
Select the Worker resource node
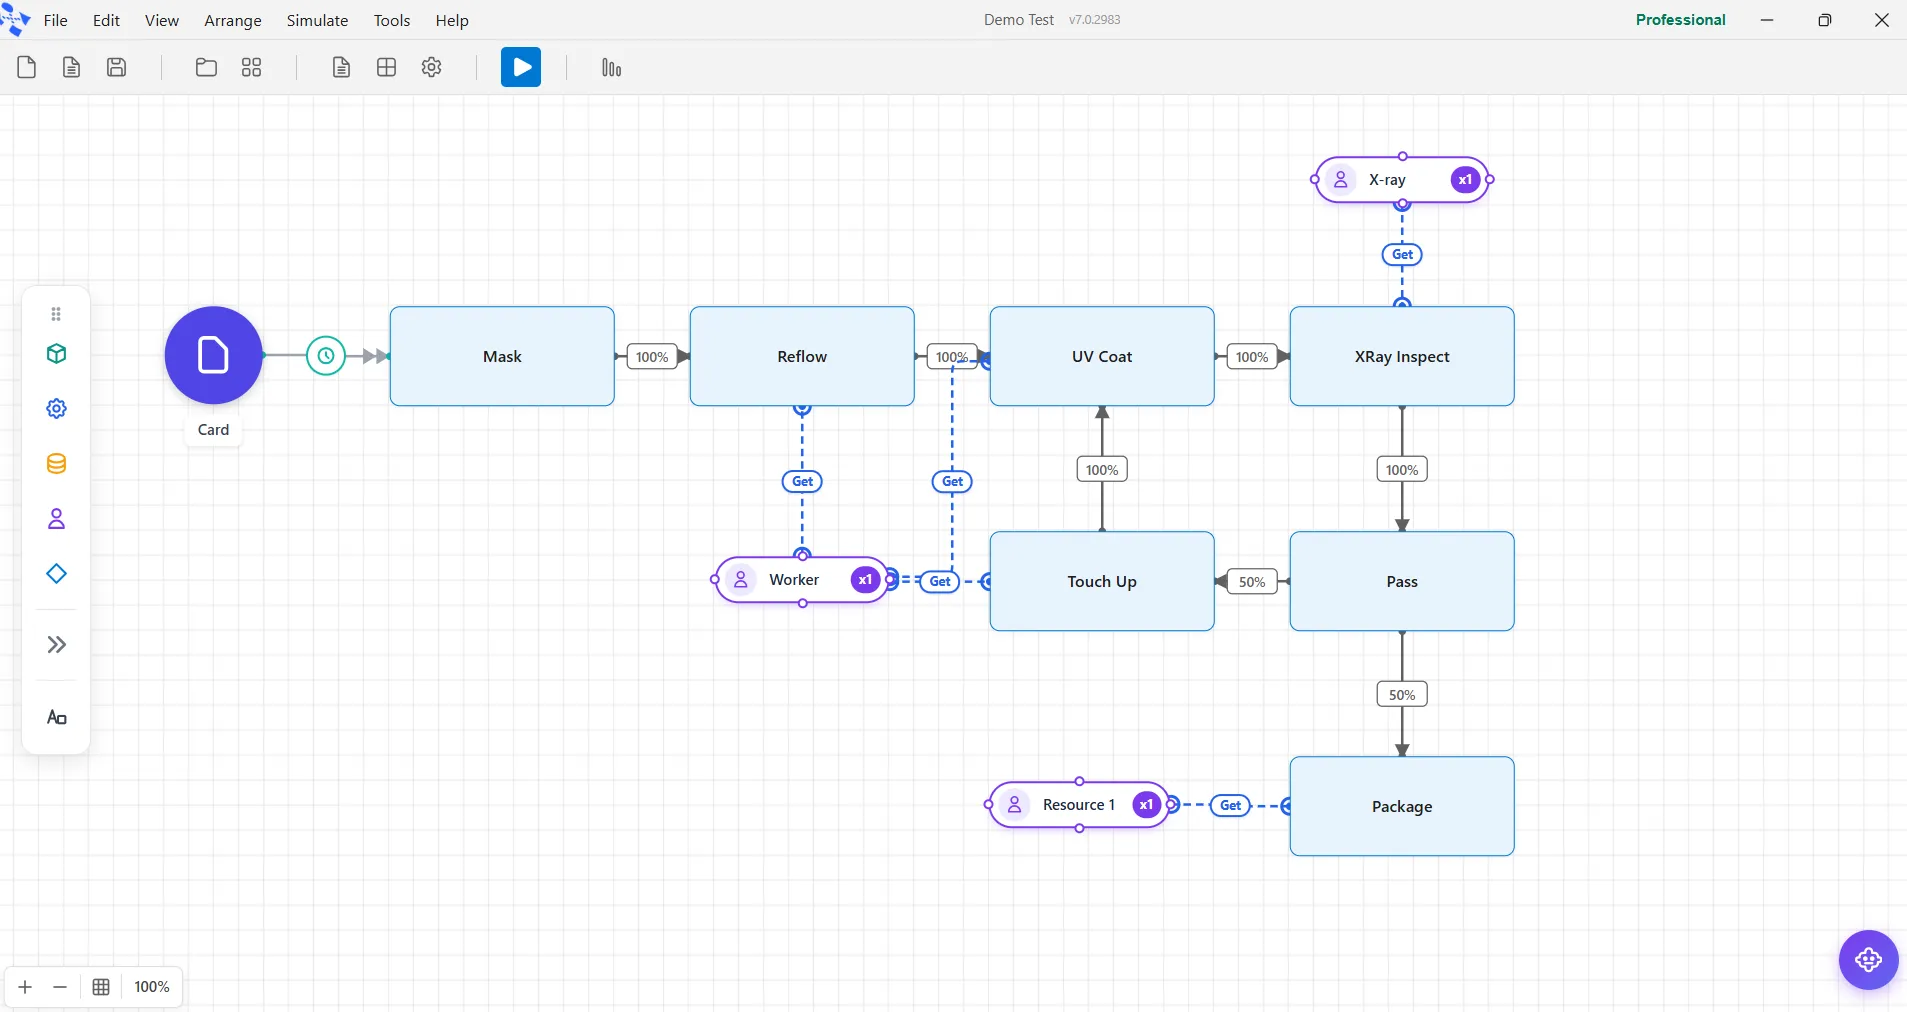(802, 580)
